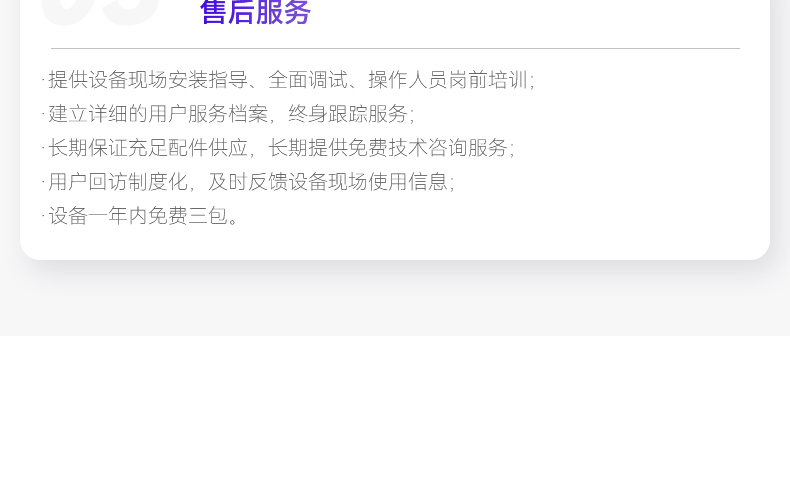Image resolution: width=790 pixels, height=500 pixels.
Task: Click the bullet dot before 建立详细
Action: (x=44, y=113)
